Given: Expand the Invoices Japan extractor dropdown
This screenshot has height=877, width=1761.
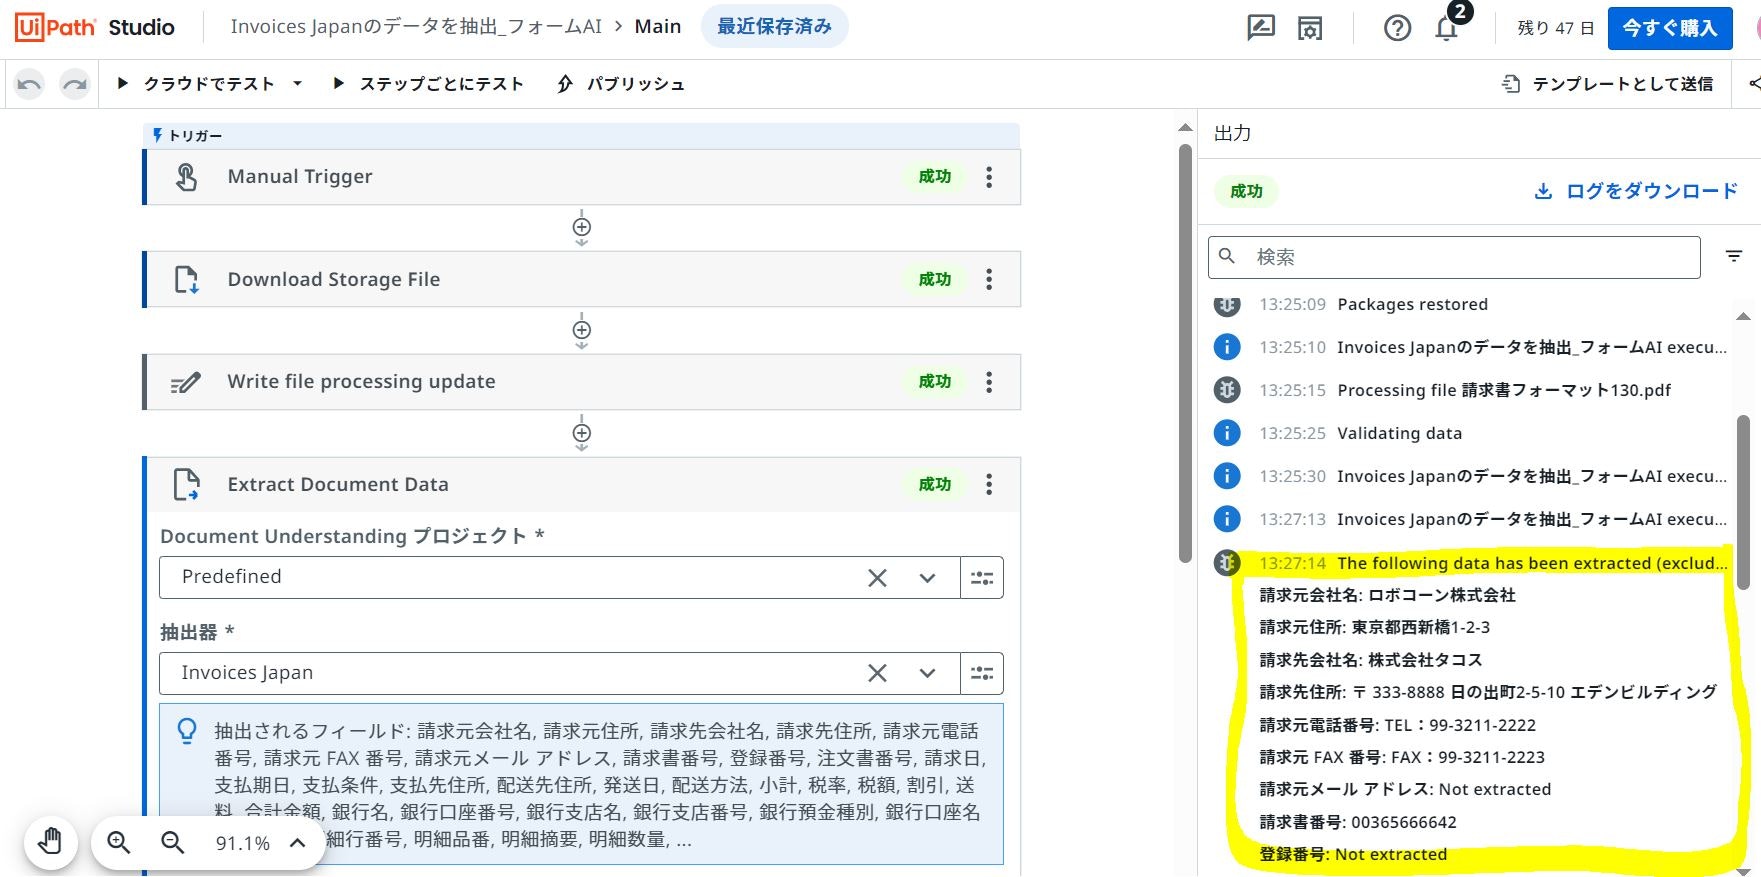Looking at the screenshot, I should [927, 674].
